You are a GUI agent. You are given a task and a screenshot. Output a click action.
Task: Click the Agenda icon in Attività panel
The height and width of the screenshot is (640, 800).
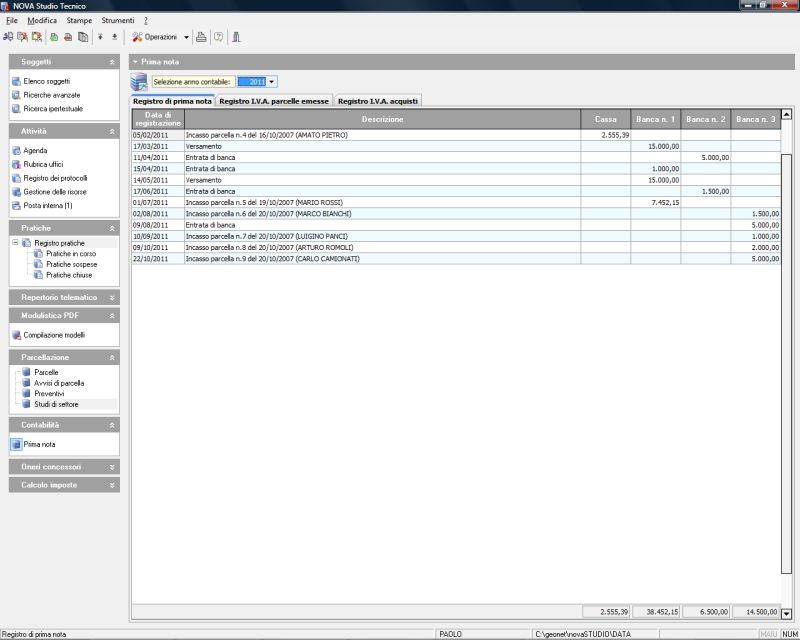(x=15, y=151)
